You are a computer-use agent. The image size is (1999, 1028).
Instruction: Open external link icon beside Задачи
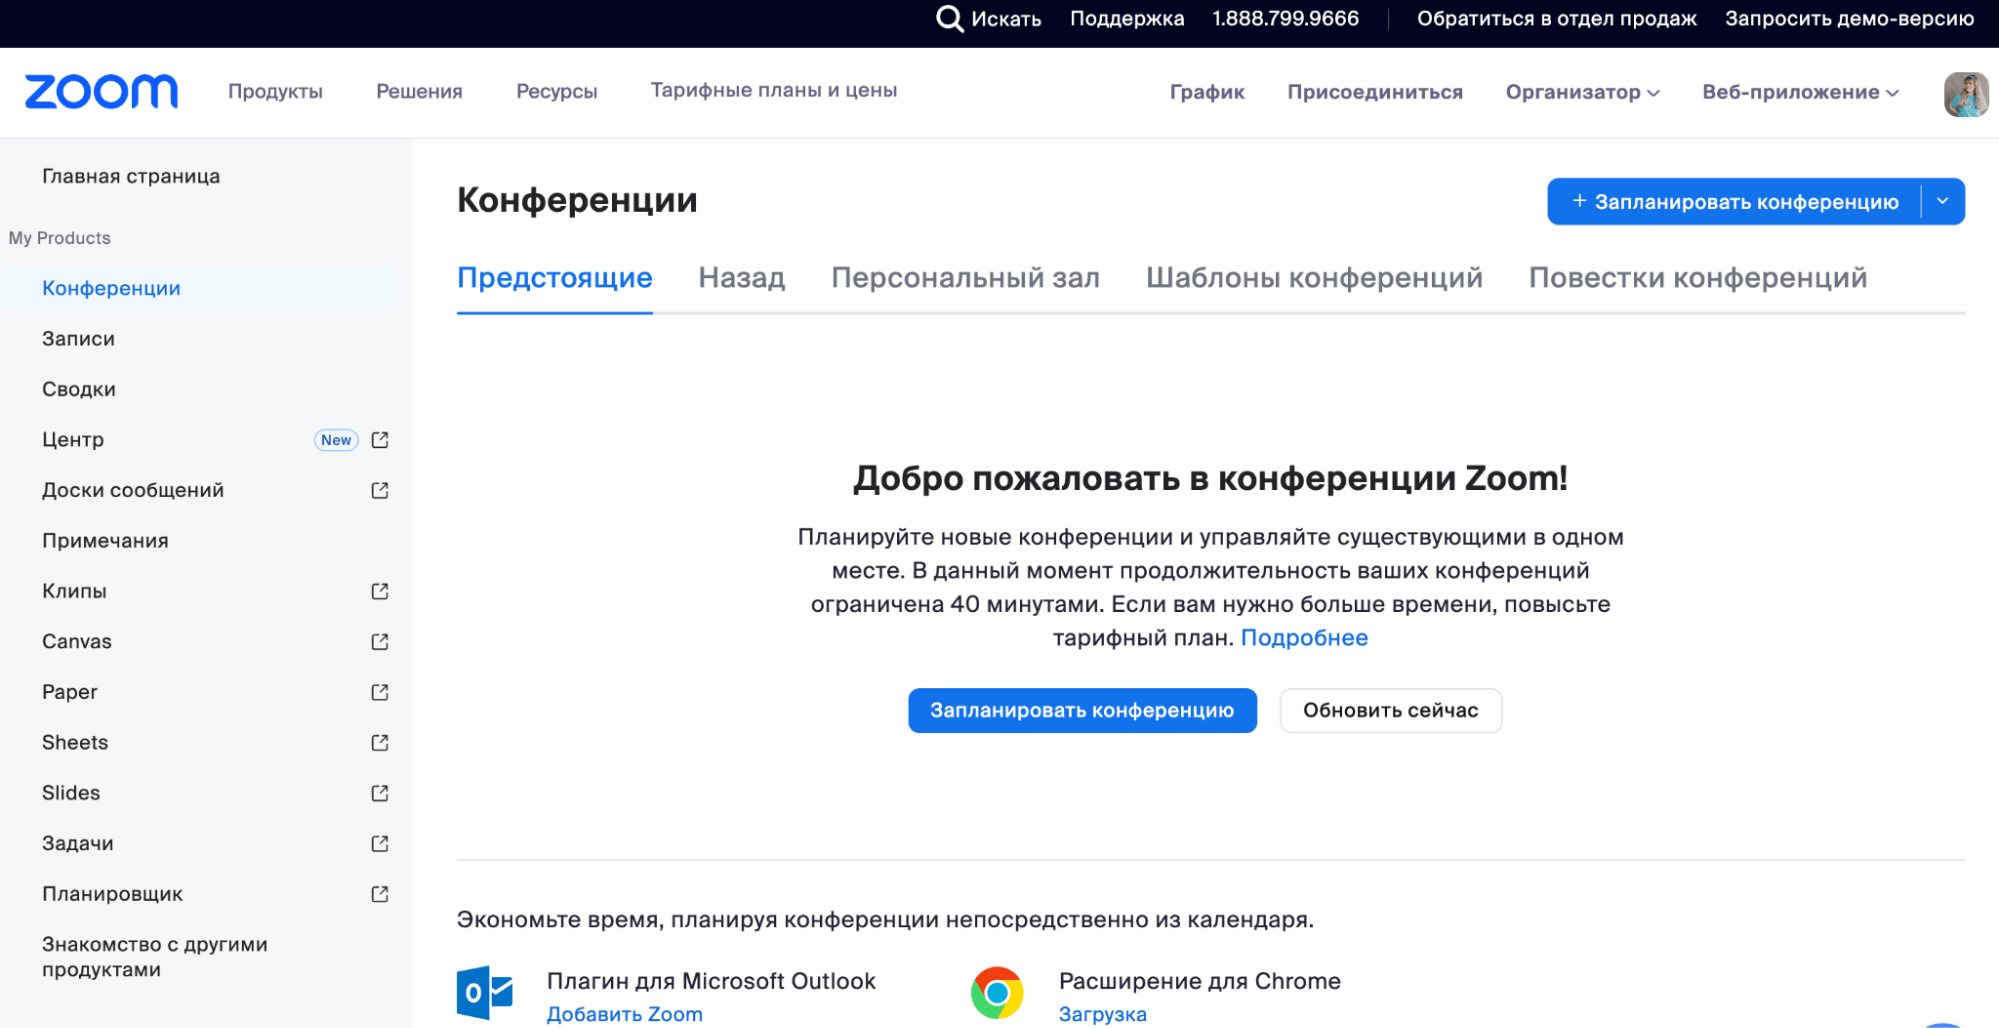pyautogui.click(x=380, y=843)
